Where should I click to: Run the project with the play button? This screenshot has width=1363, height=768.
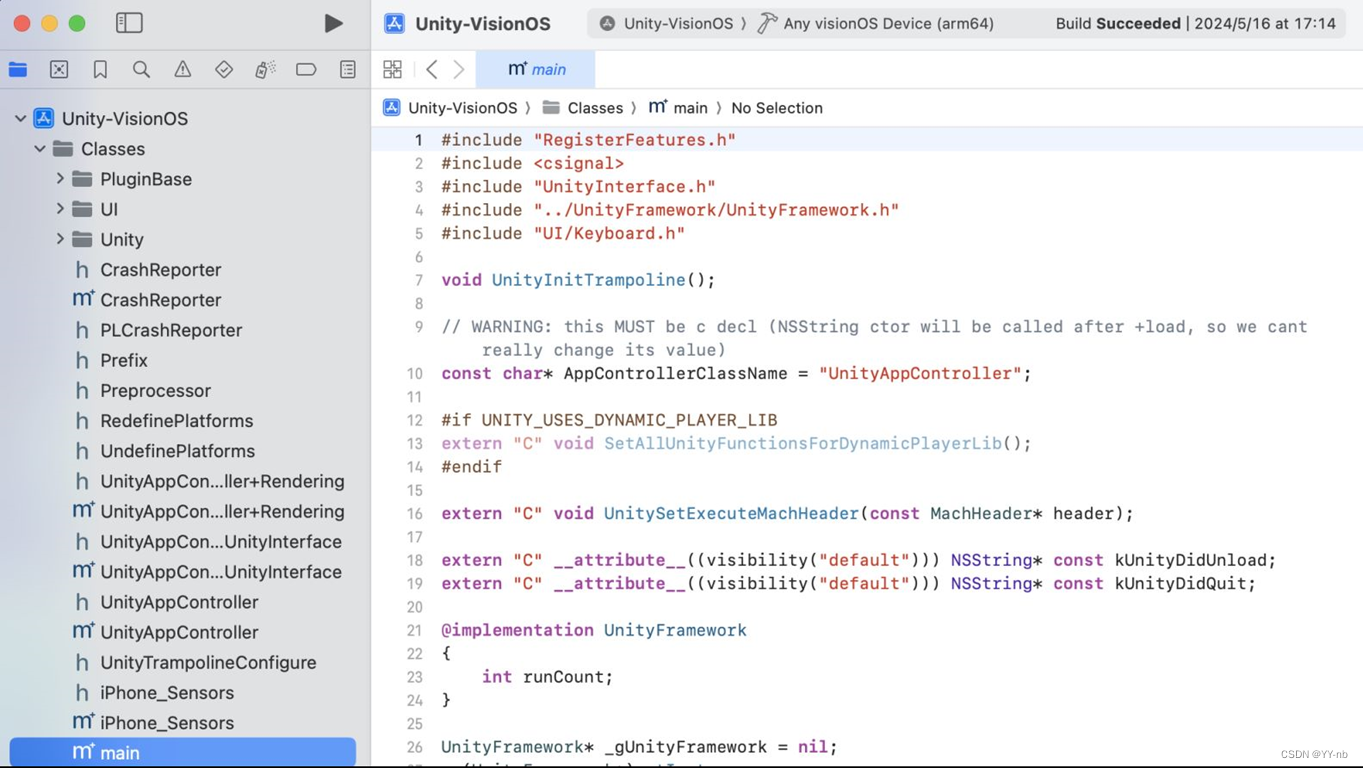click(x=333, y=23)
